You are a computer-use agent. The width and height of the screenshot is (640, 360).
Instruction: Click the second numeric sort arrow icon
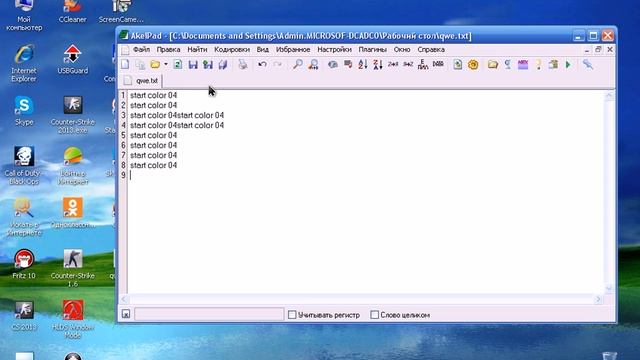(408, 64)
